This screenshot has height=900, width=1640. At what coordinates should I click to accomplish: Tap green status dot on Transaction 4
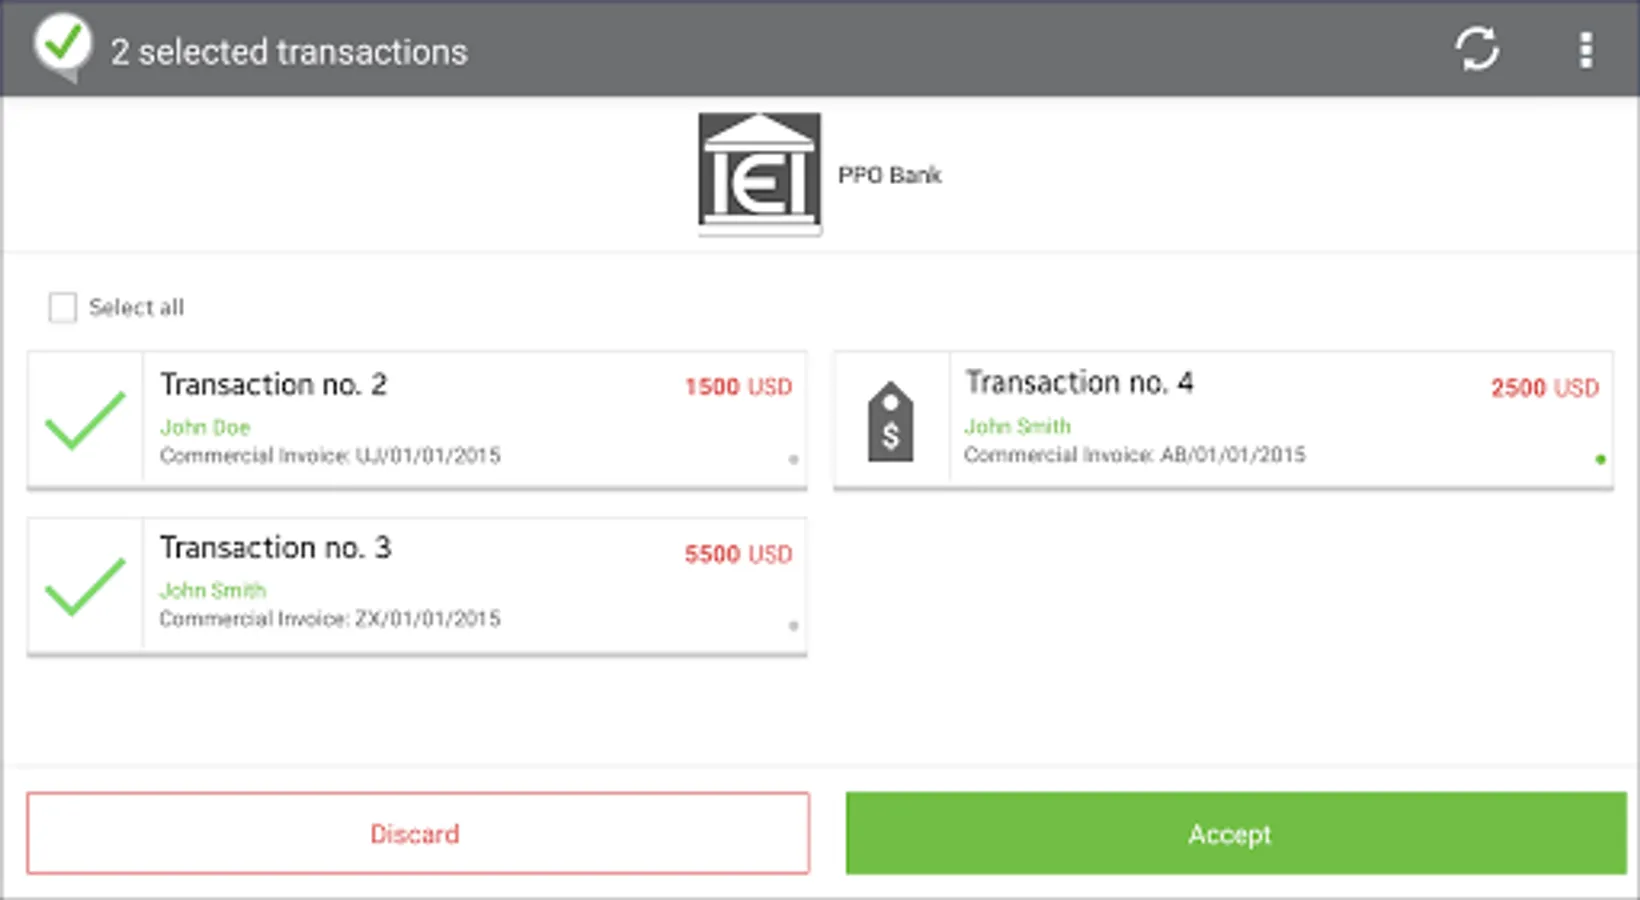point(1600,459)
